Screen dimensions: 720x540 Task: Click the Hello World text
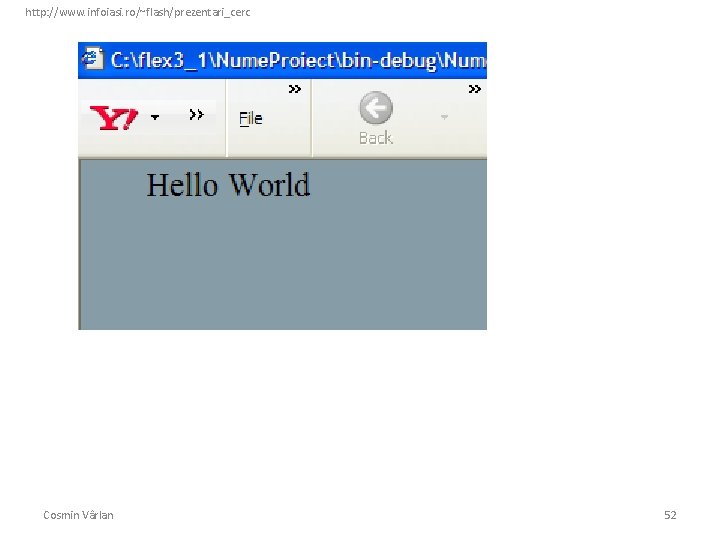coord(229,185)
